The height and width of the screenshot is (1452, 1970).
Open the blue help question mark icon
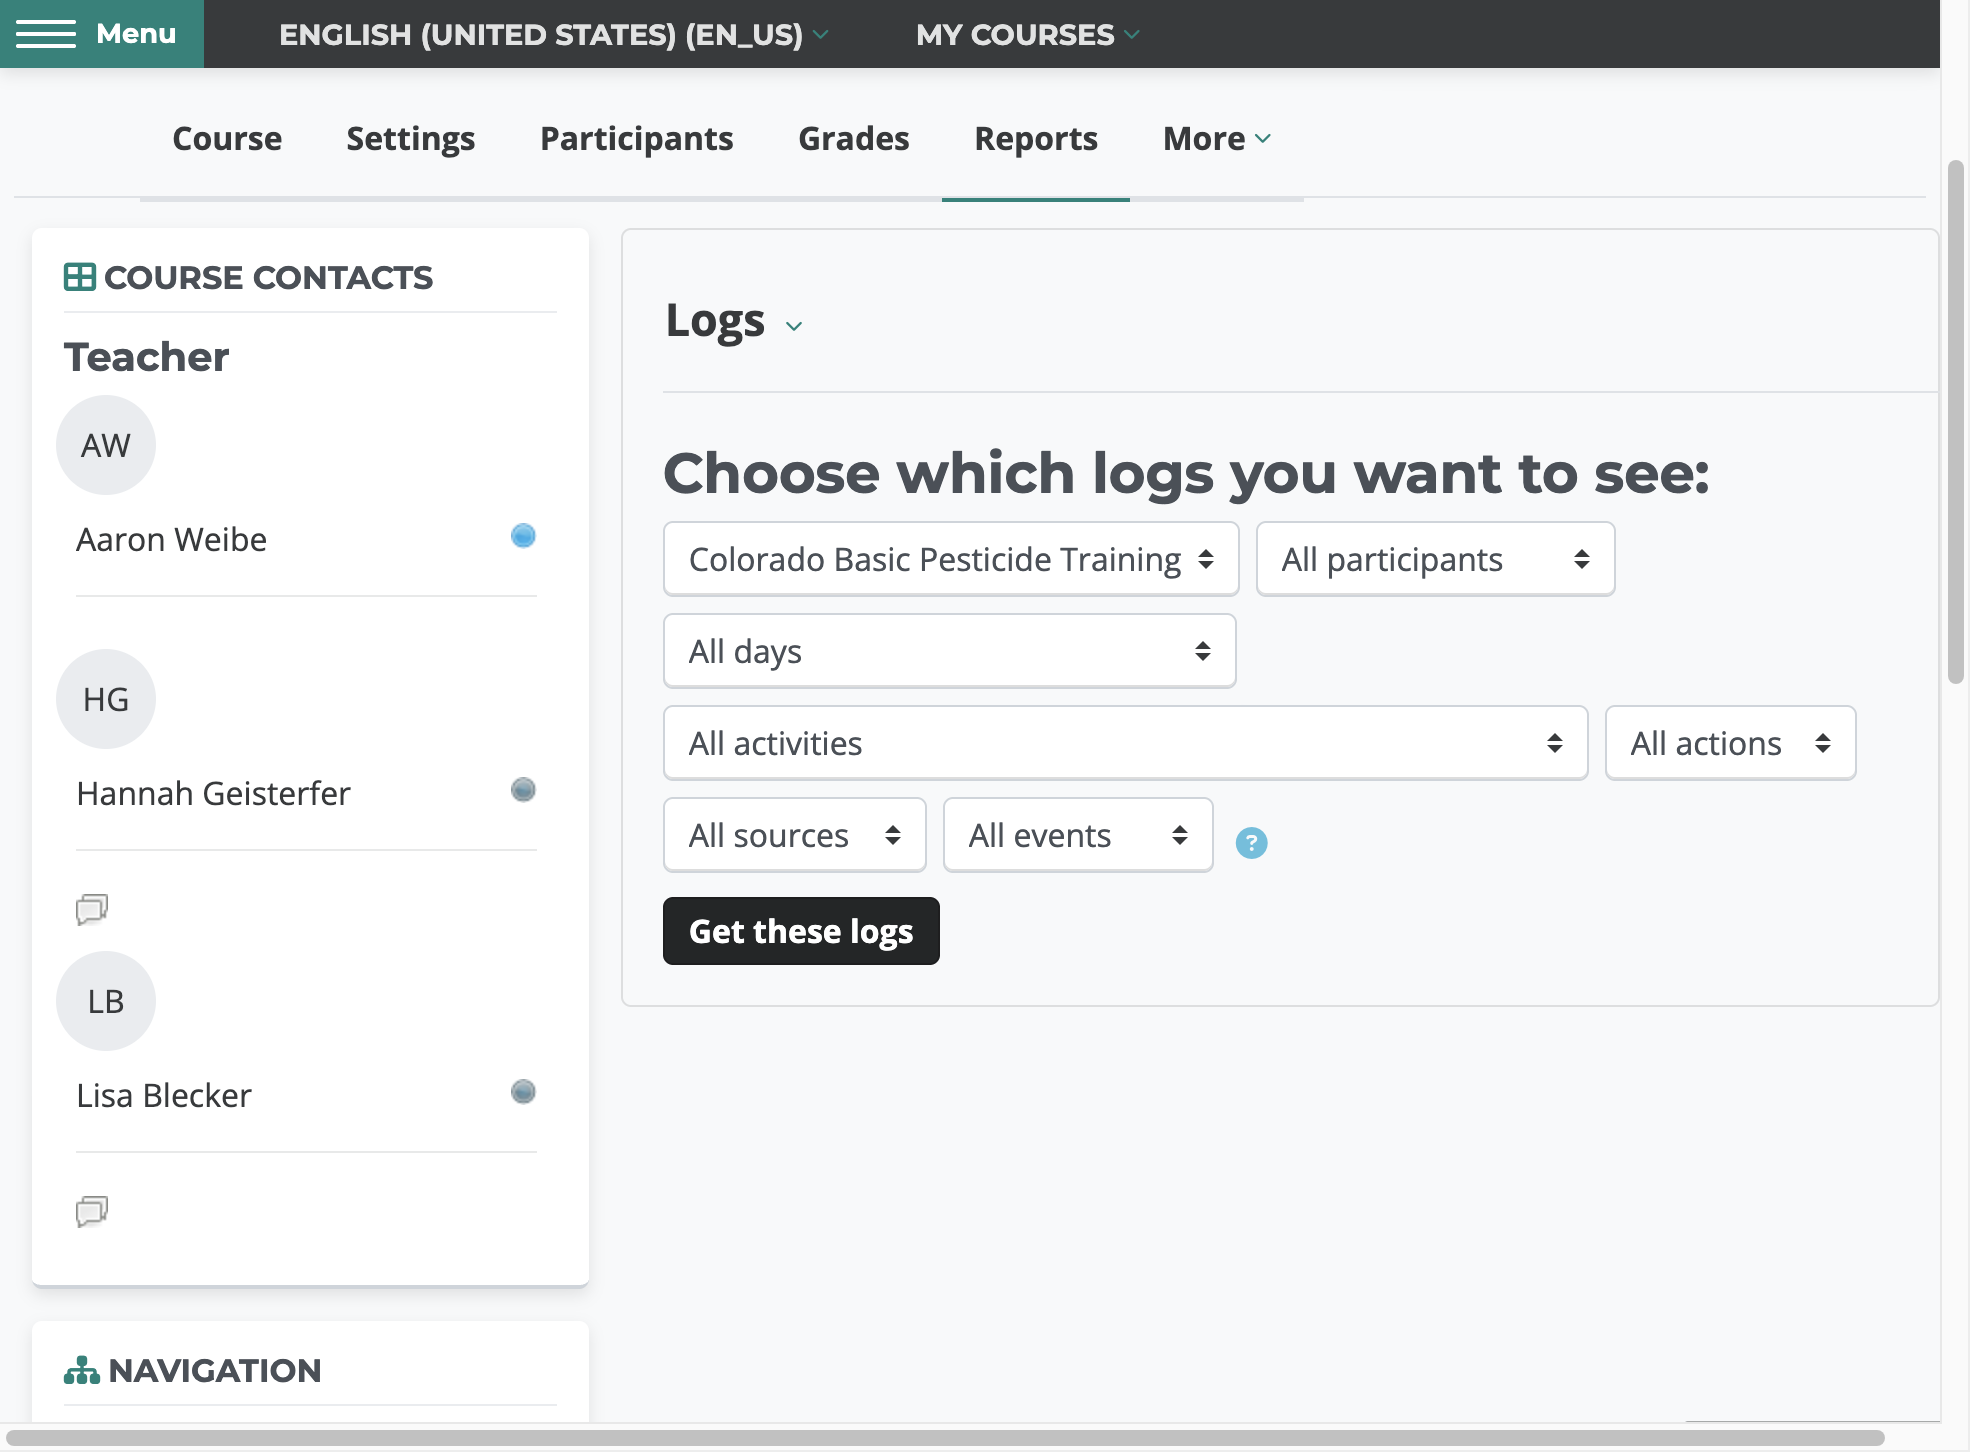[x=1251, y=843]
